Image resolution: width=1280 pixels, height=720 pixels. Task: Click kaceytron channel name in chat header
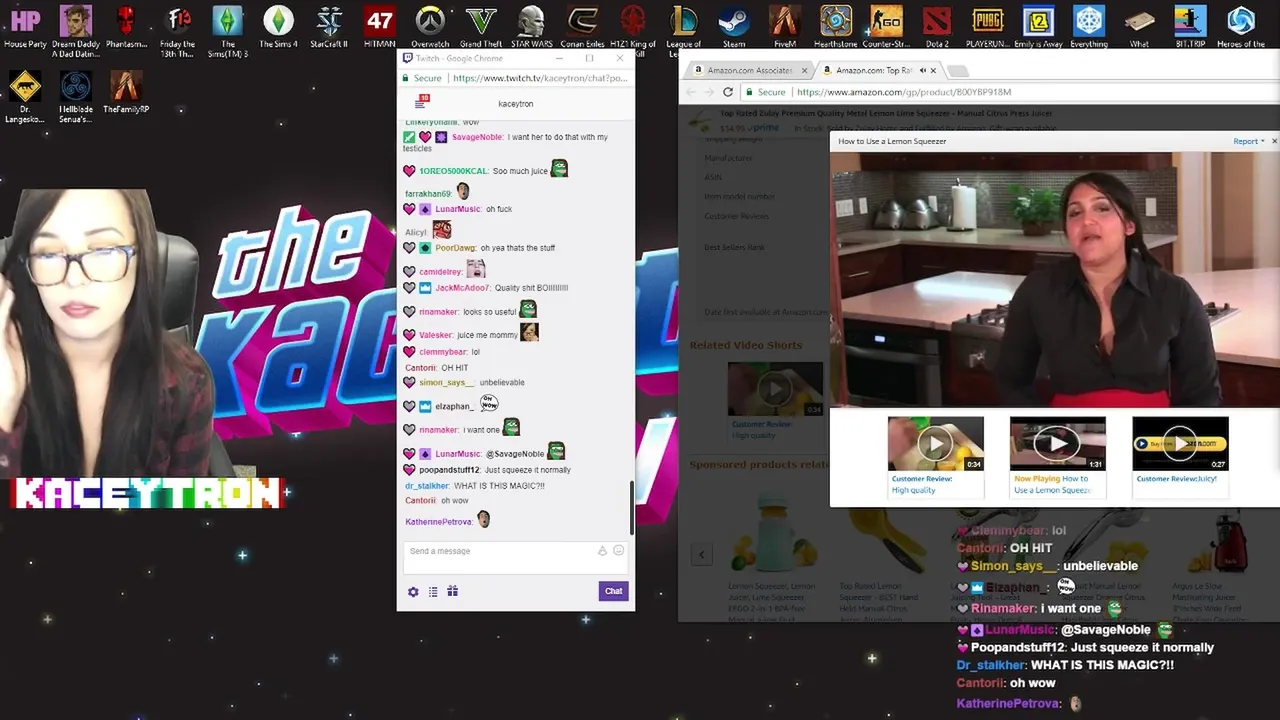click(x=516, y=104)
